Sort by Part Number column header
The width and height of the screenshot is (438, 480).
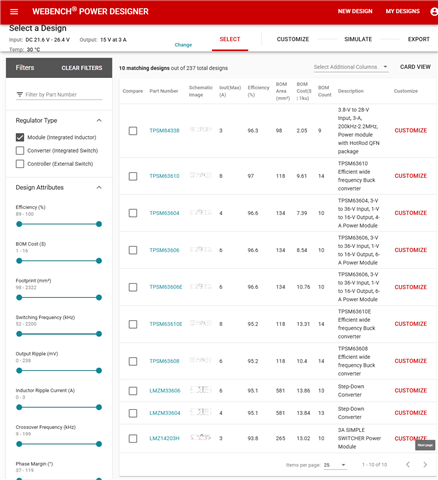[x=164, y=91]
